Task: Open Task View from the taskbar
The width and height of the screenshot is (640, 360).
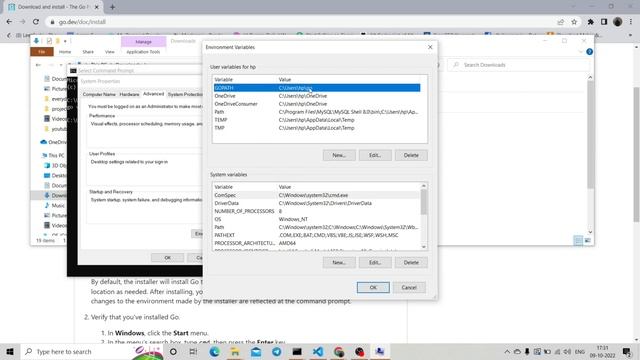Action: [193, 351]
